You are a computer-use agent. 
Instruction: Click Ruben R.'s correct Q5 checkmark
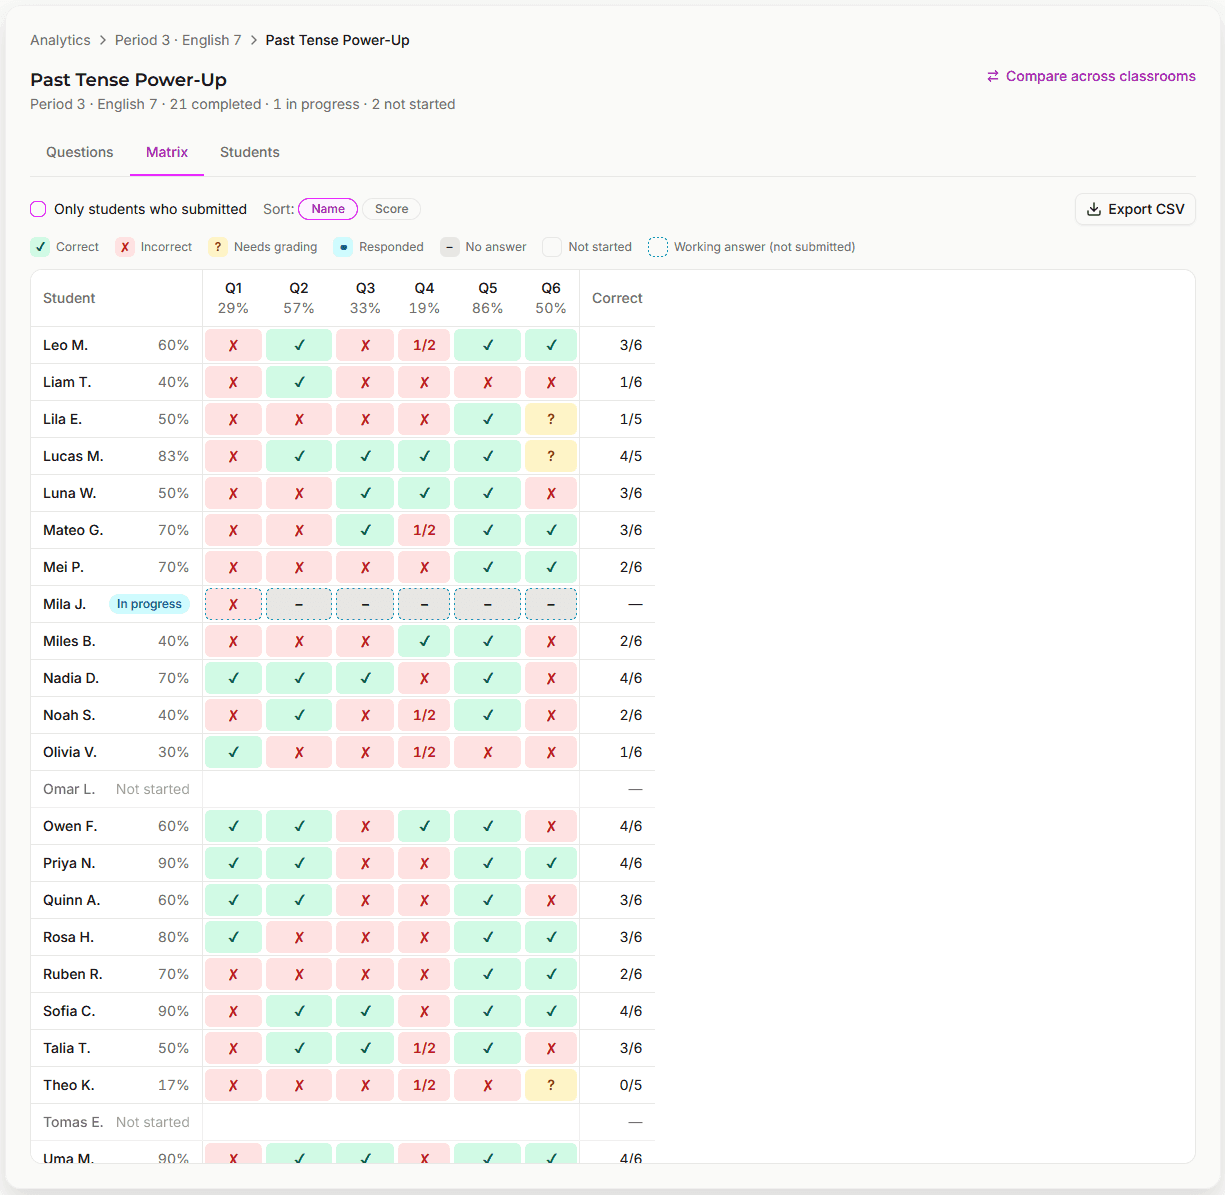pos(488,974)
